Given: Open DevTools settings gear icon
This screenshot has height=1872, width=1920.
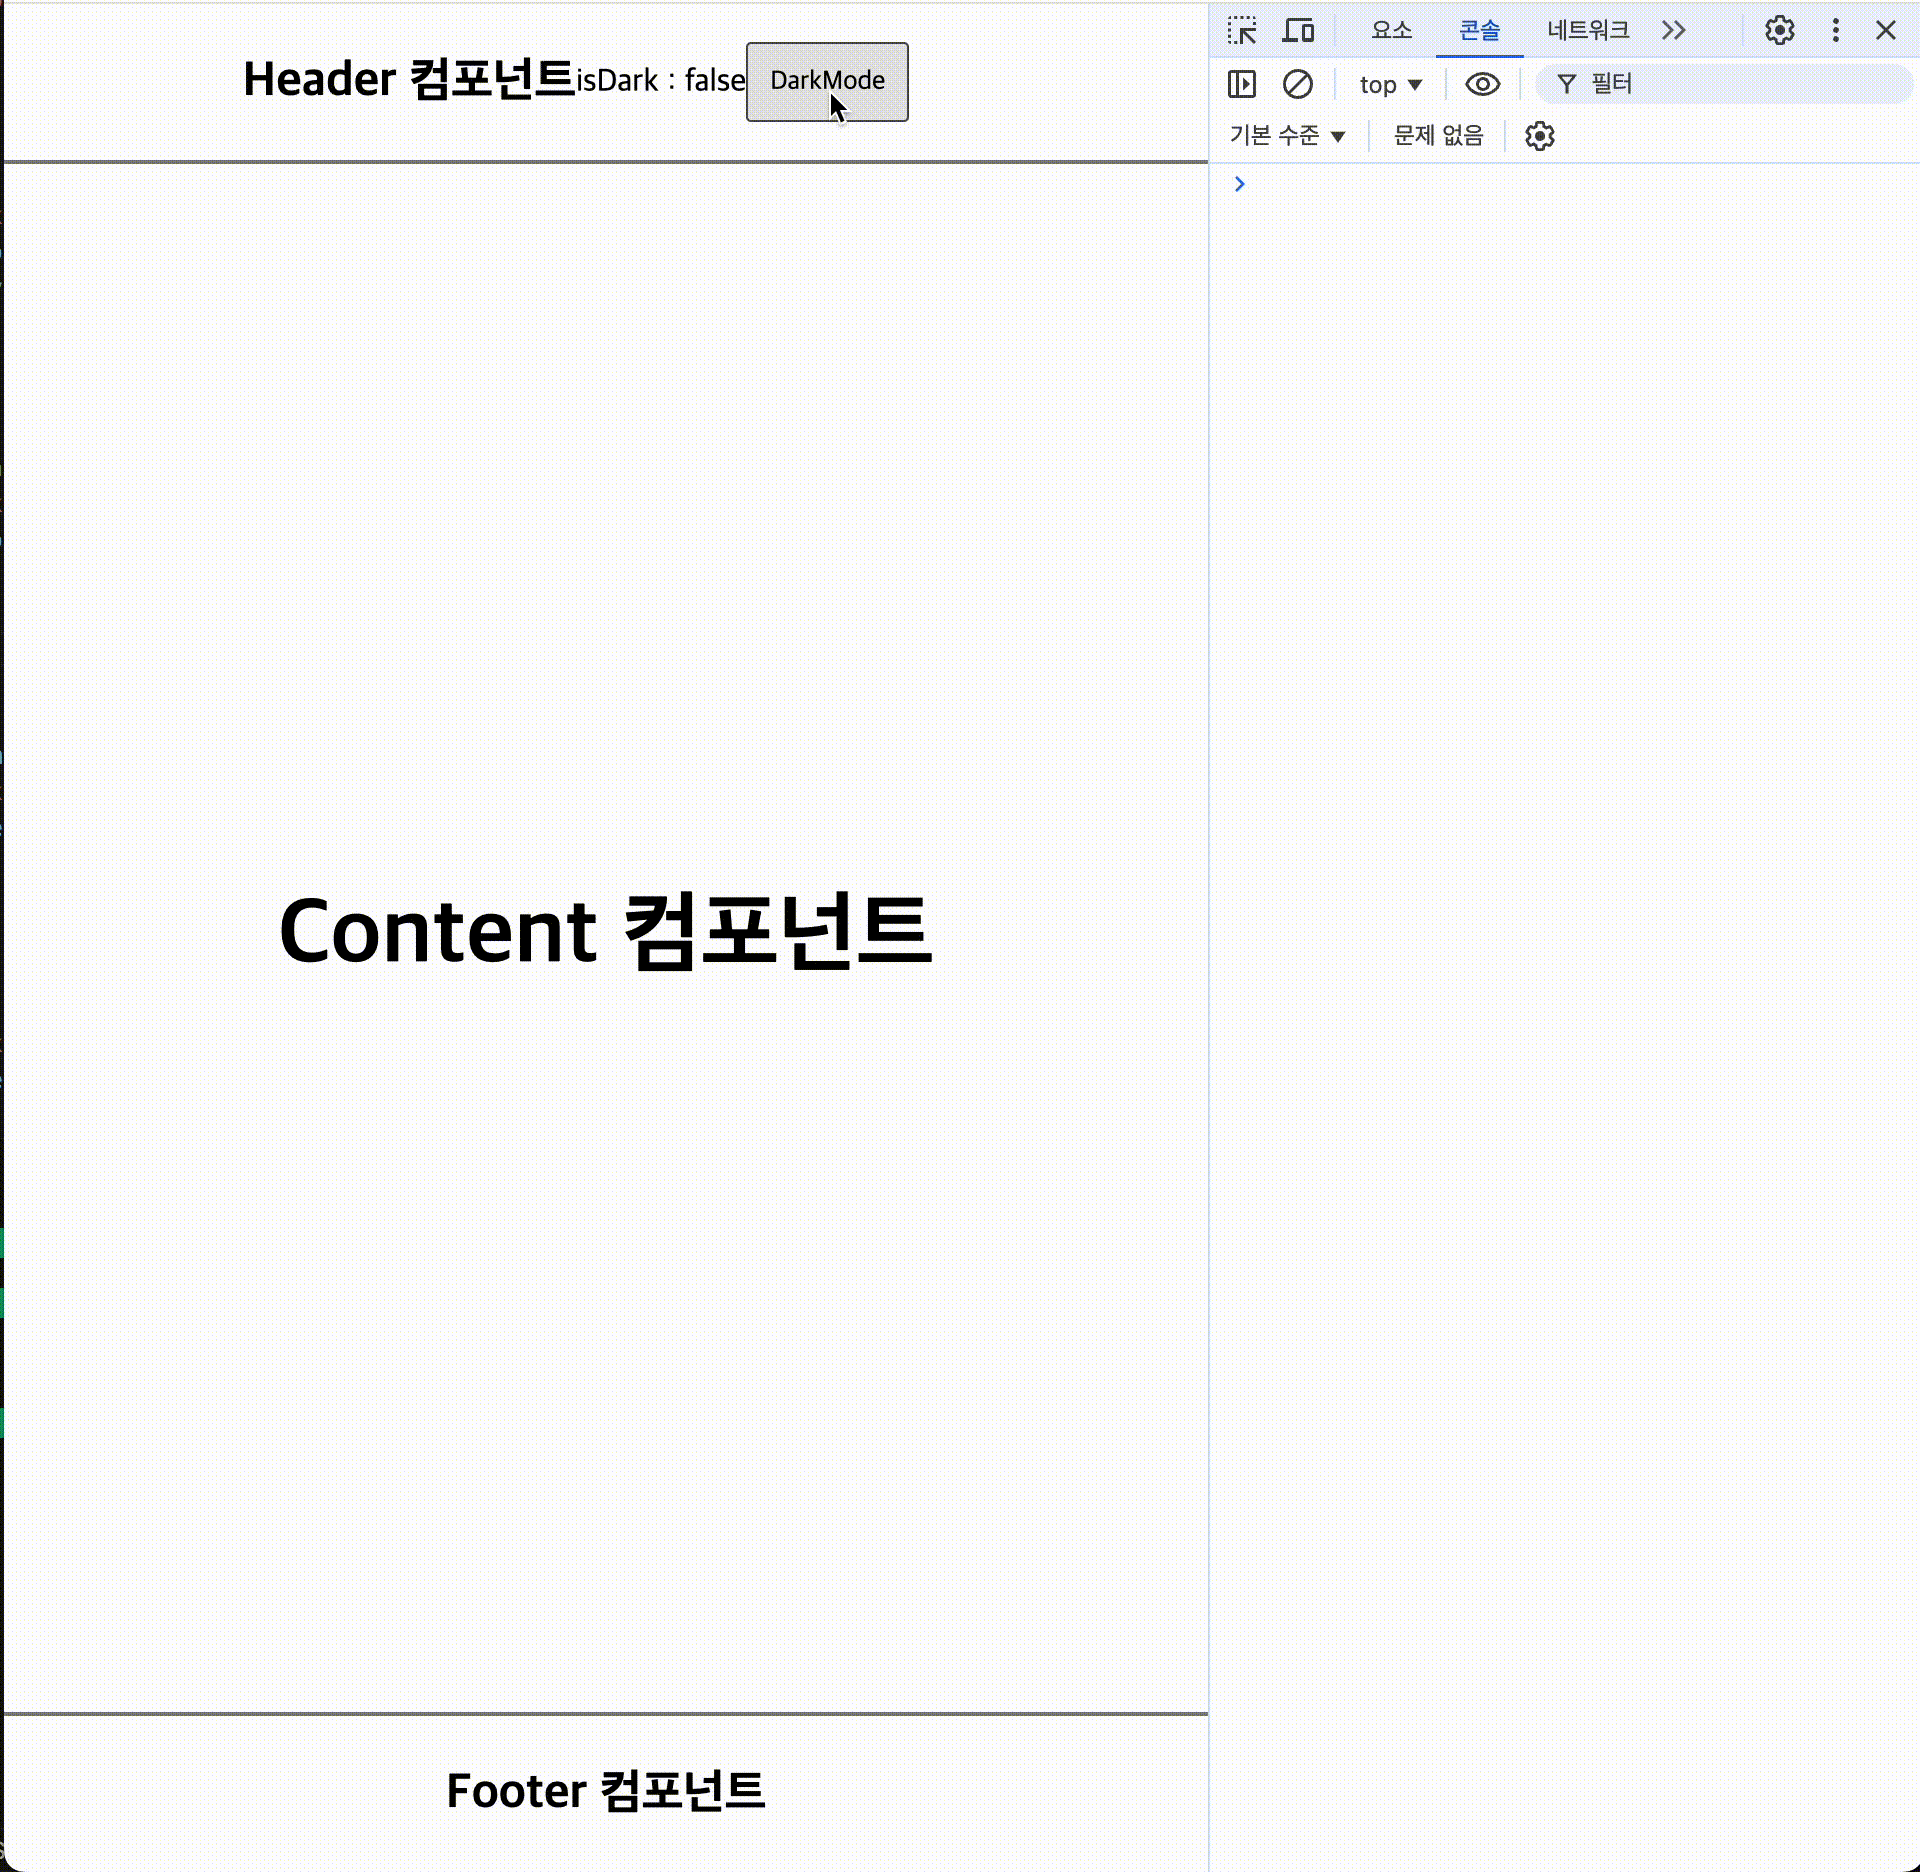Looking at the screenshot, I should (1779, 31).
